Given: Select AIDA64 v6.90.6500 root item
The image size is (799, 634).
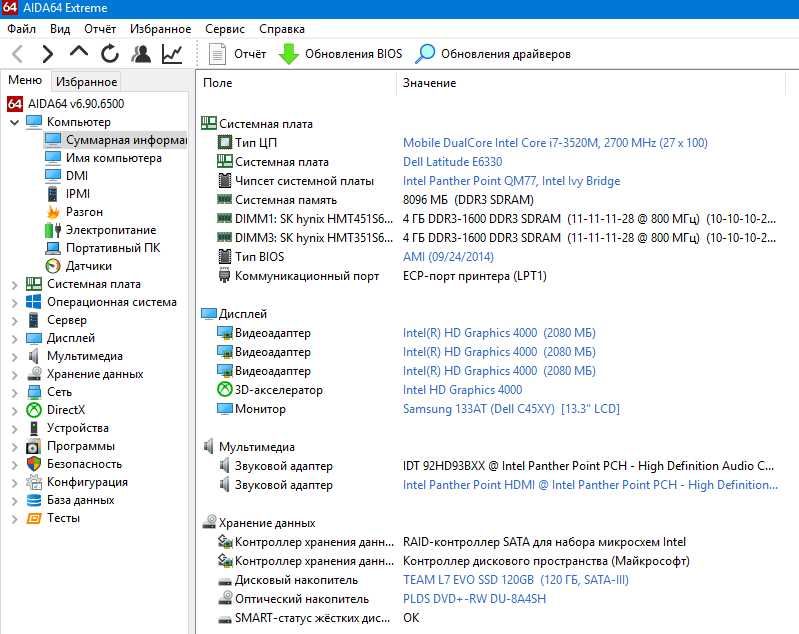Looking at the screenshot, I should (66, 104).
